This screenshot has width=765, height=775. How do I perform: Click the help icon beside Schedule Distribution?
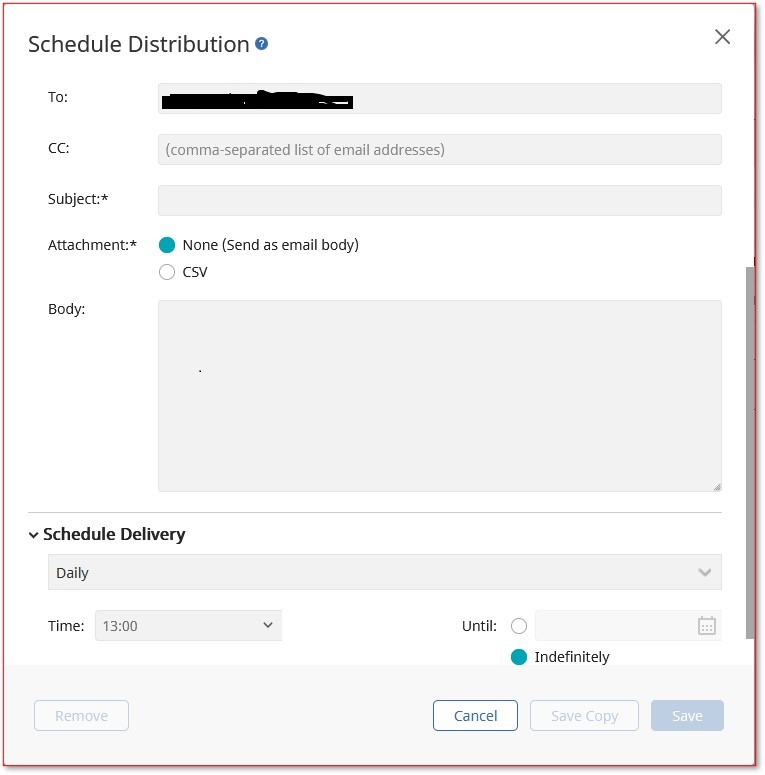click(262, 44)
